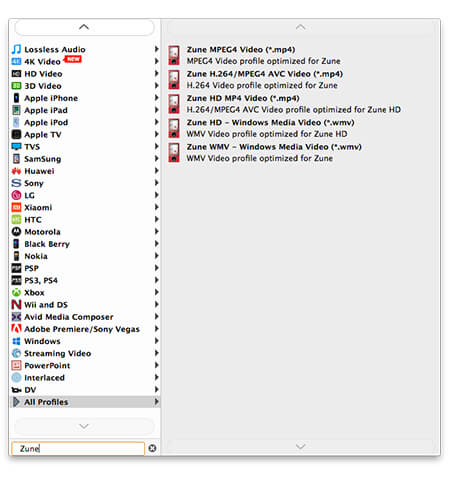Click the PSP console icon
Image resolution: width=449 pixels, height=482 pixels.
pyautogui.click(x=16, y=268)
